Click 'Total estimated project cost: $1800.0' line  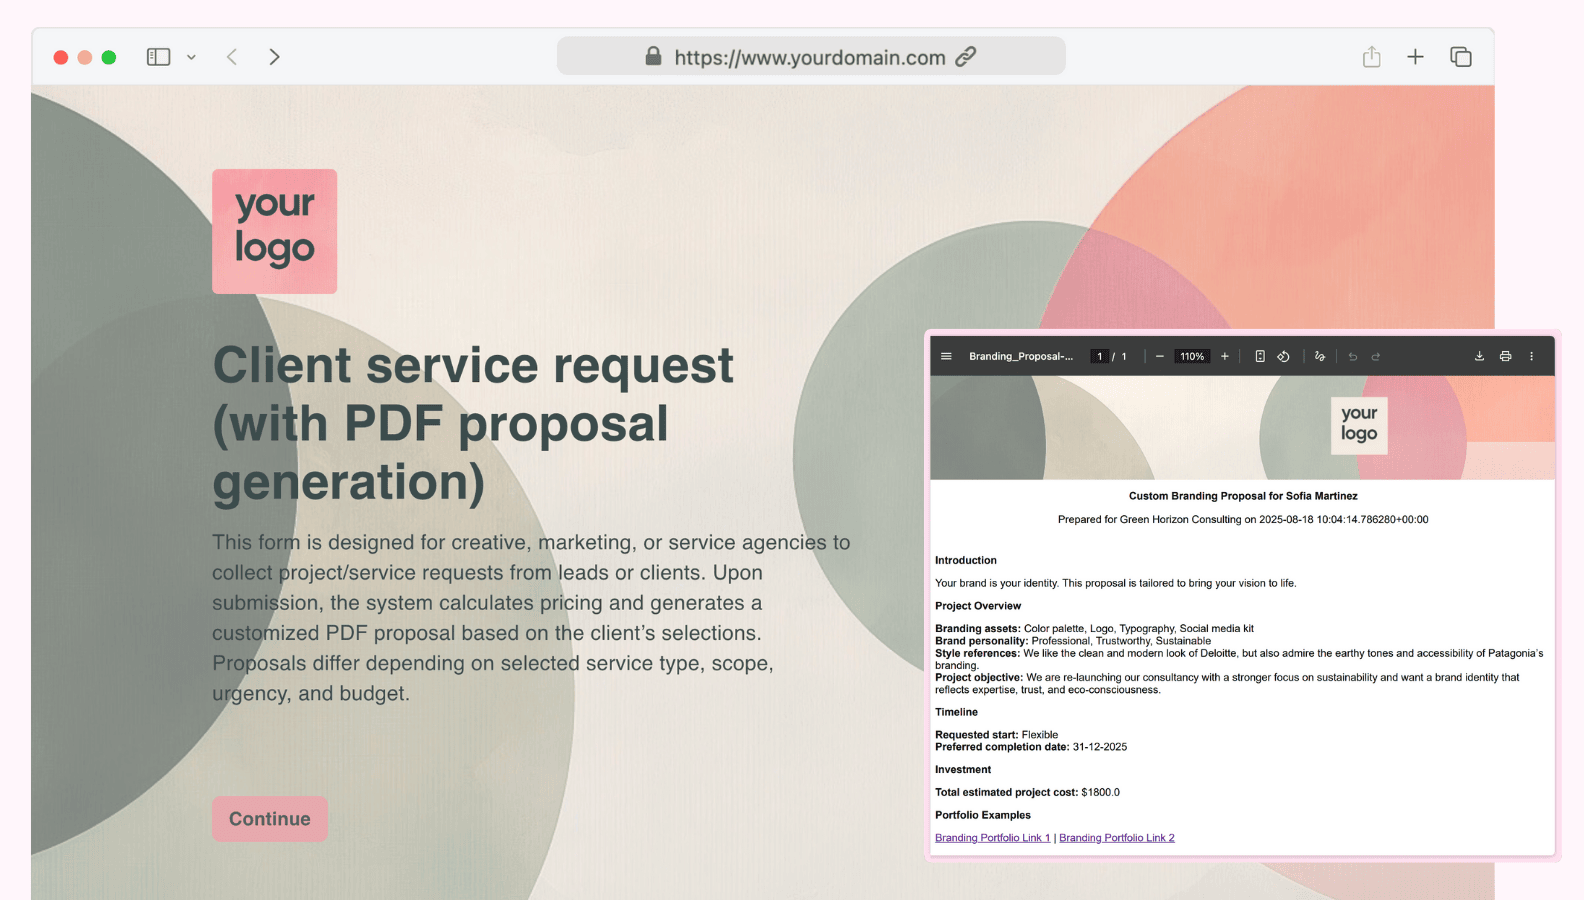(1027, 792)
